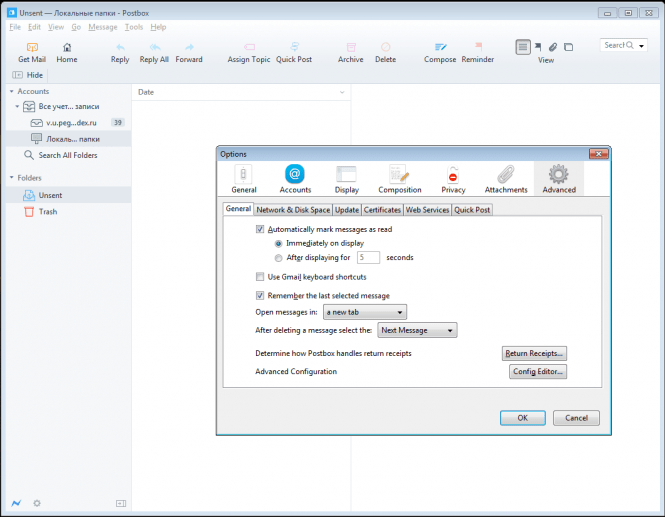Image resolution: width=665 pixels, height=517 pixels.
Task: Select Immediately on display radio
Action: tap(278, 243)
